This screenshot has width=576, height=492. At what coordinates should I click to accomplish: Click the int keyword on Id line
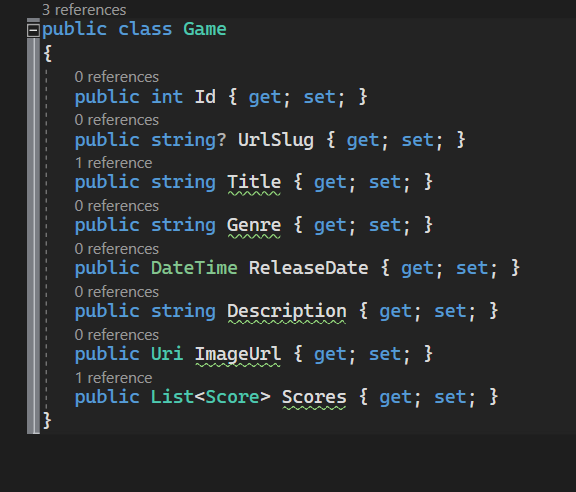click(167, 97)
